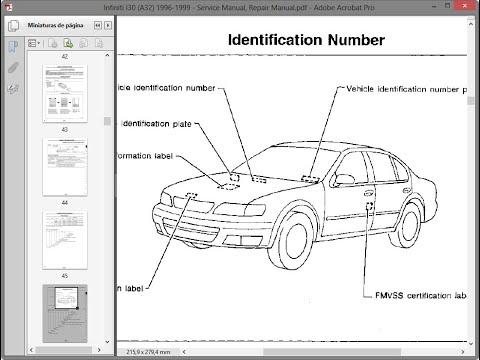Open the Bookmarks panel

click(x=13, y=47)
